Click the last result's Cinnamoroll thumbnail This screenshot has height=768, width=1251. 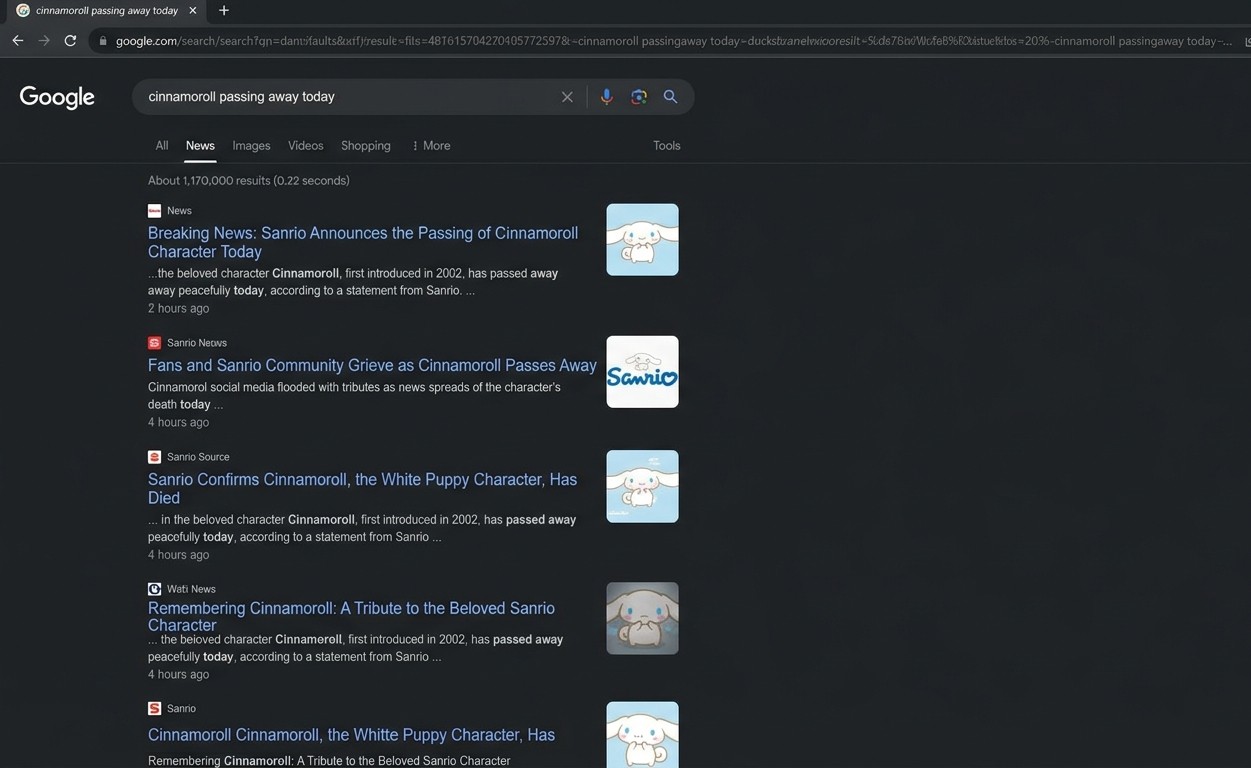642,735
